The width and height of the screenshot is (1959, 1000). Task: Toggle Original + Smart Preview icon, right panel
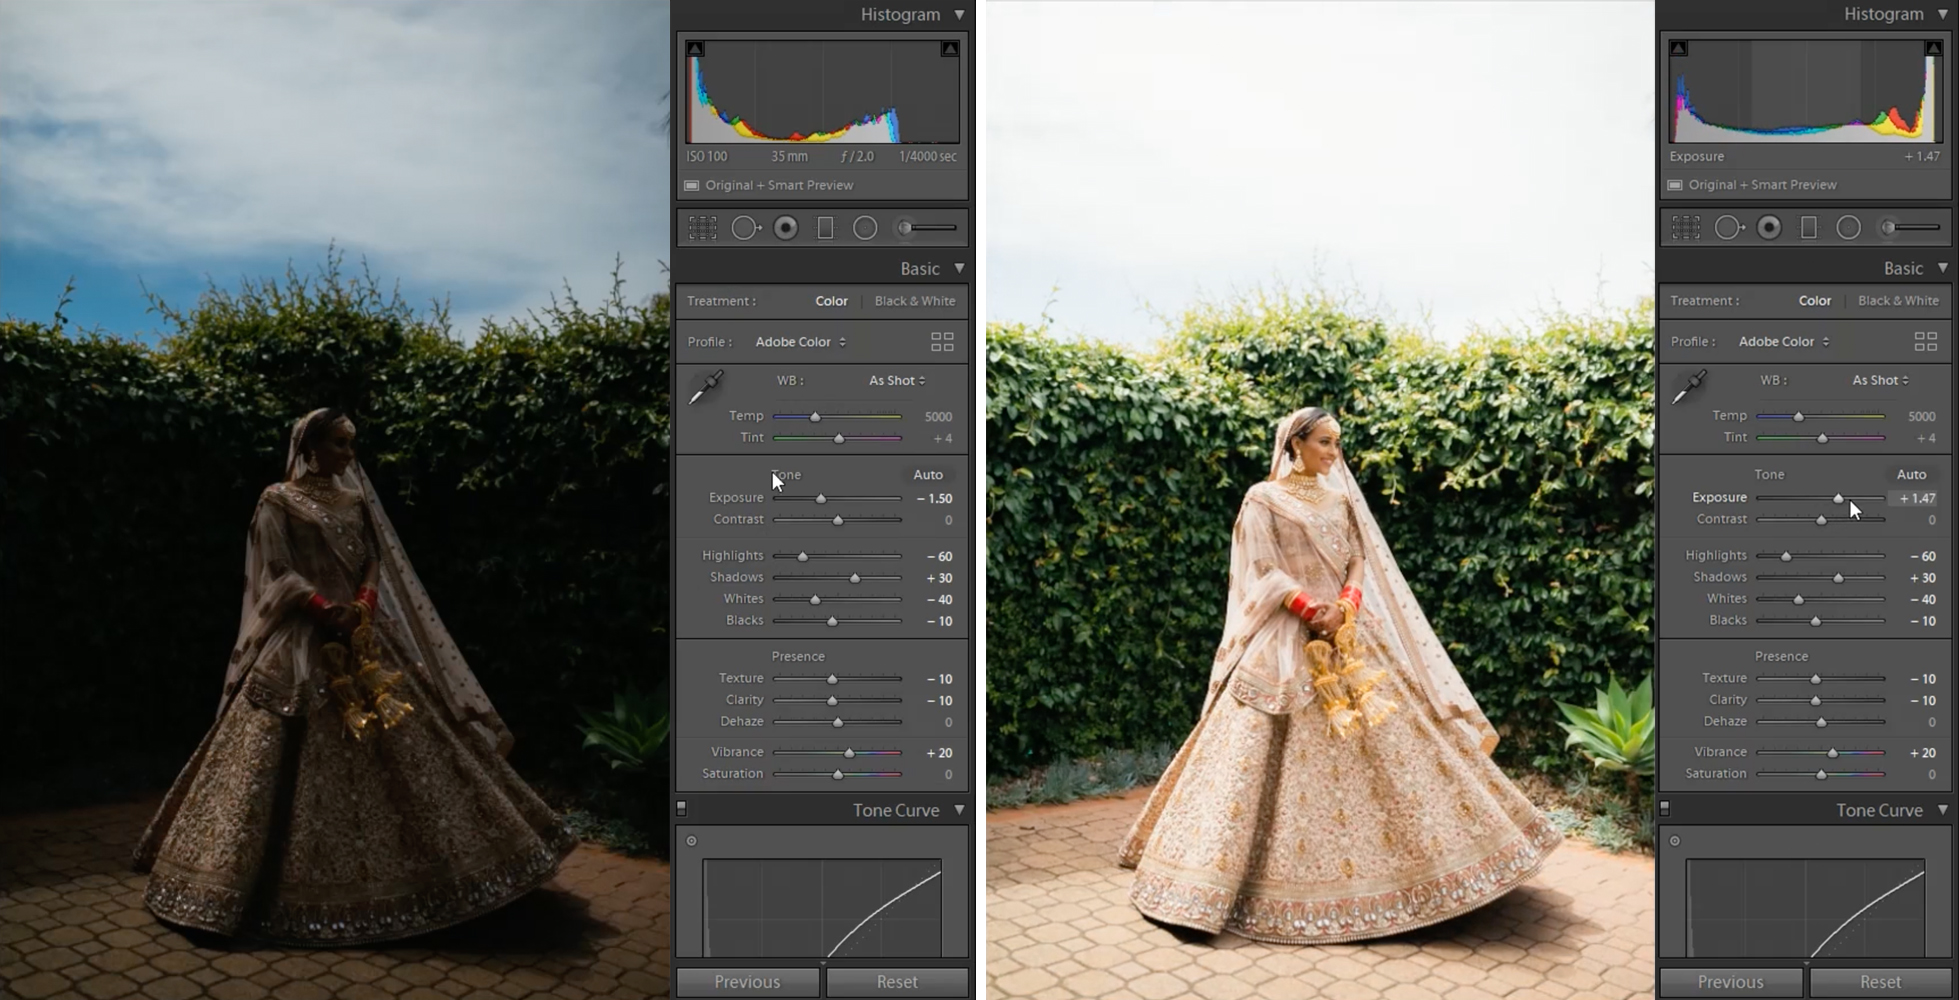pos(1675,185)
